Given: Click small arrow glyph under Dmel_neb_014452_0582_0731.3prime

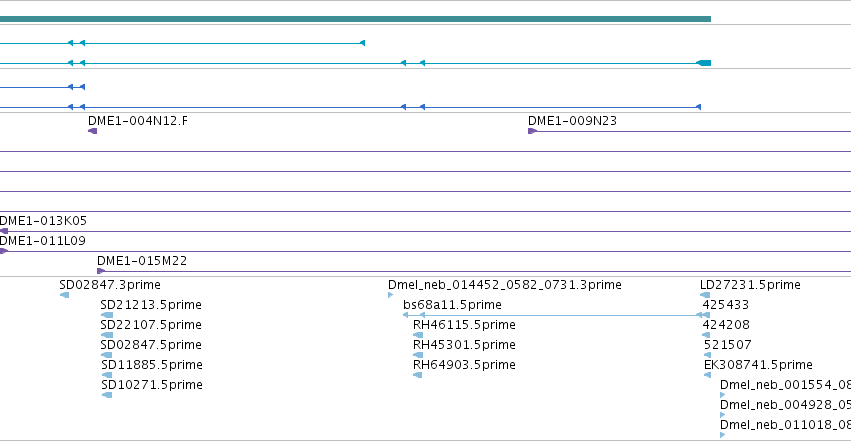Looking at the screenshot, I should [x=391, y=295].
